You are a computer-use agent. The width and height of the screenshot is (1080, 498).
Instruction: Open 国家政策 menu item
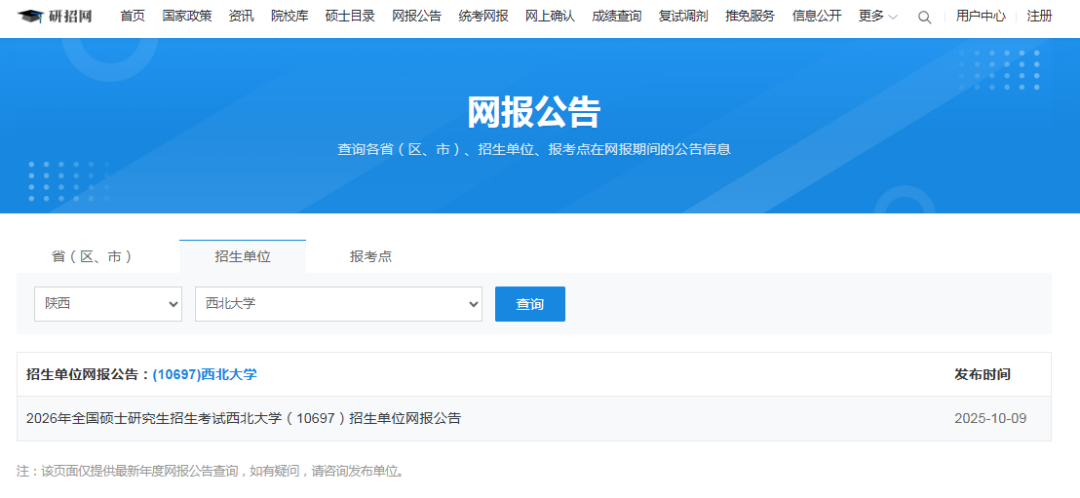coord(187,17)
